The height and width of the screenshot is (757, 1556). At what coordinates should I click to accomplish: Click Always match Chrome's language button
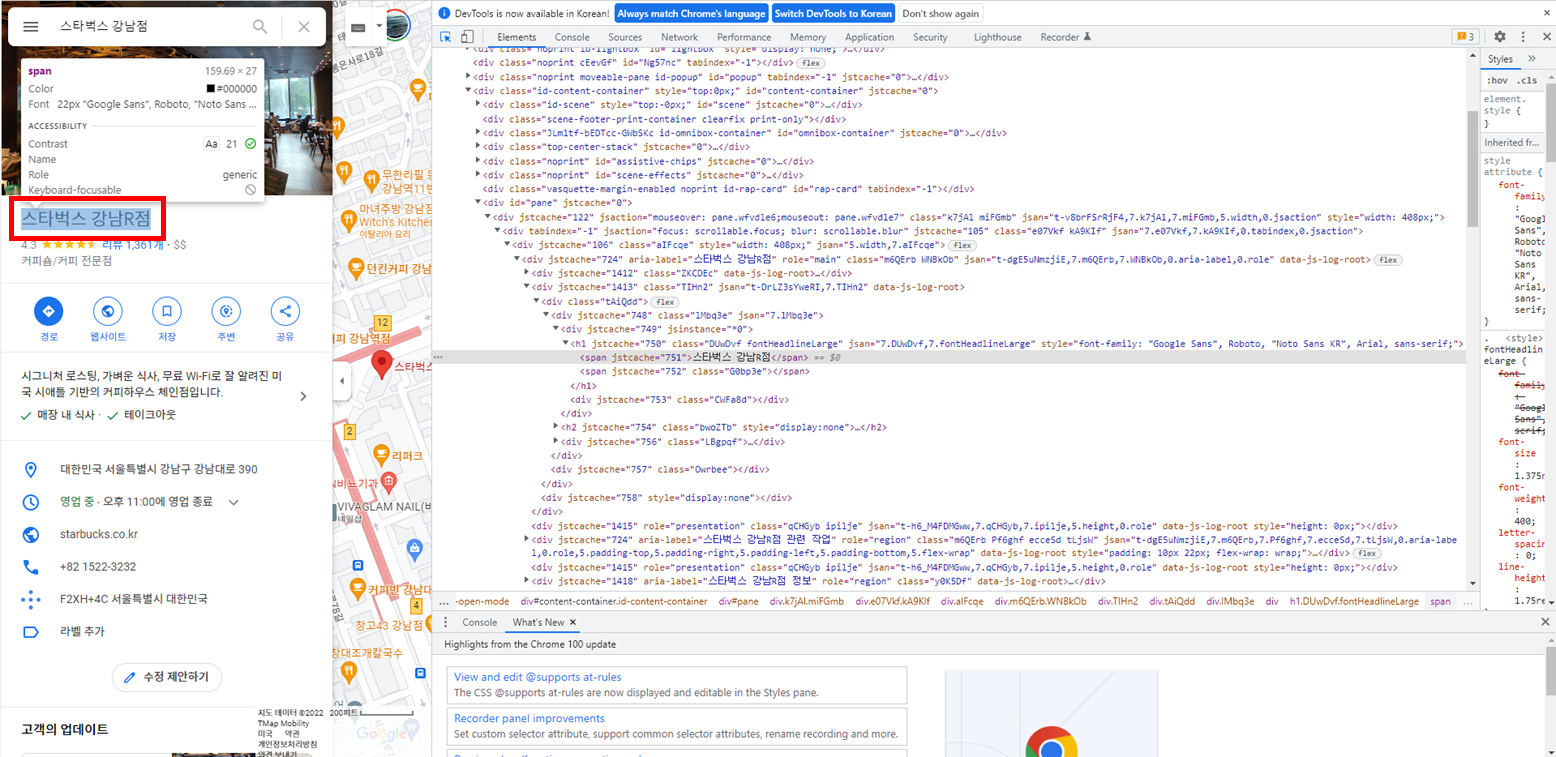click(691, 14)
